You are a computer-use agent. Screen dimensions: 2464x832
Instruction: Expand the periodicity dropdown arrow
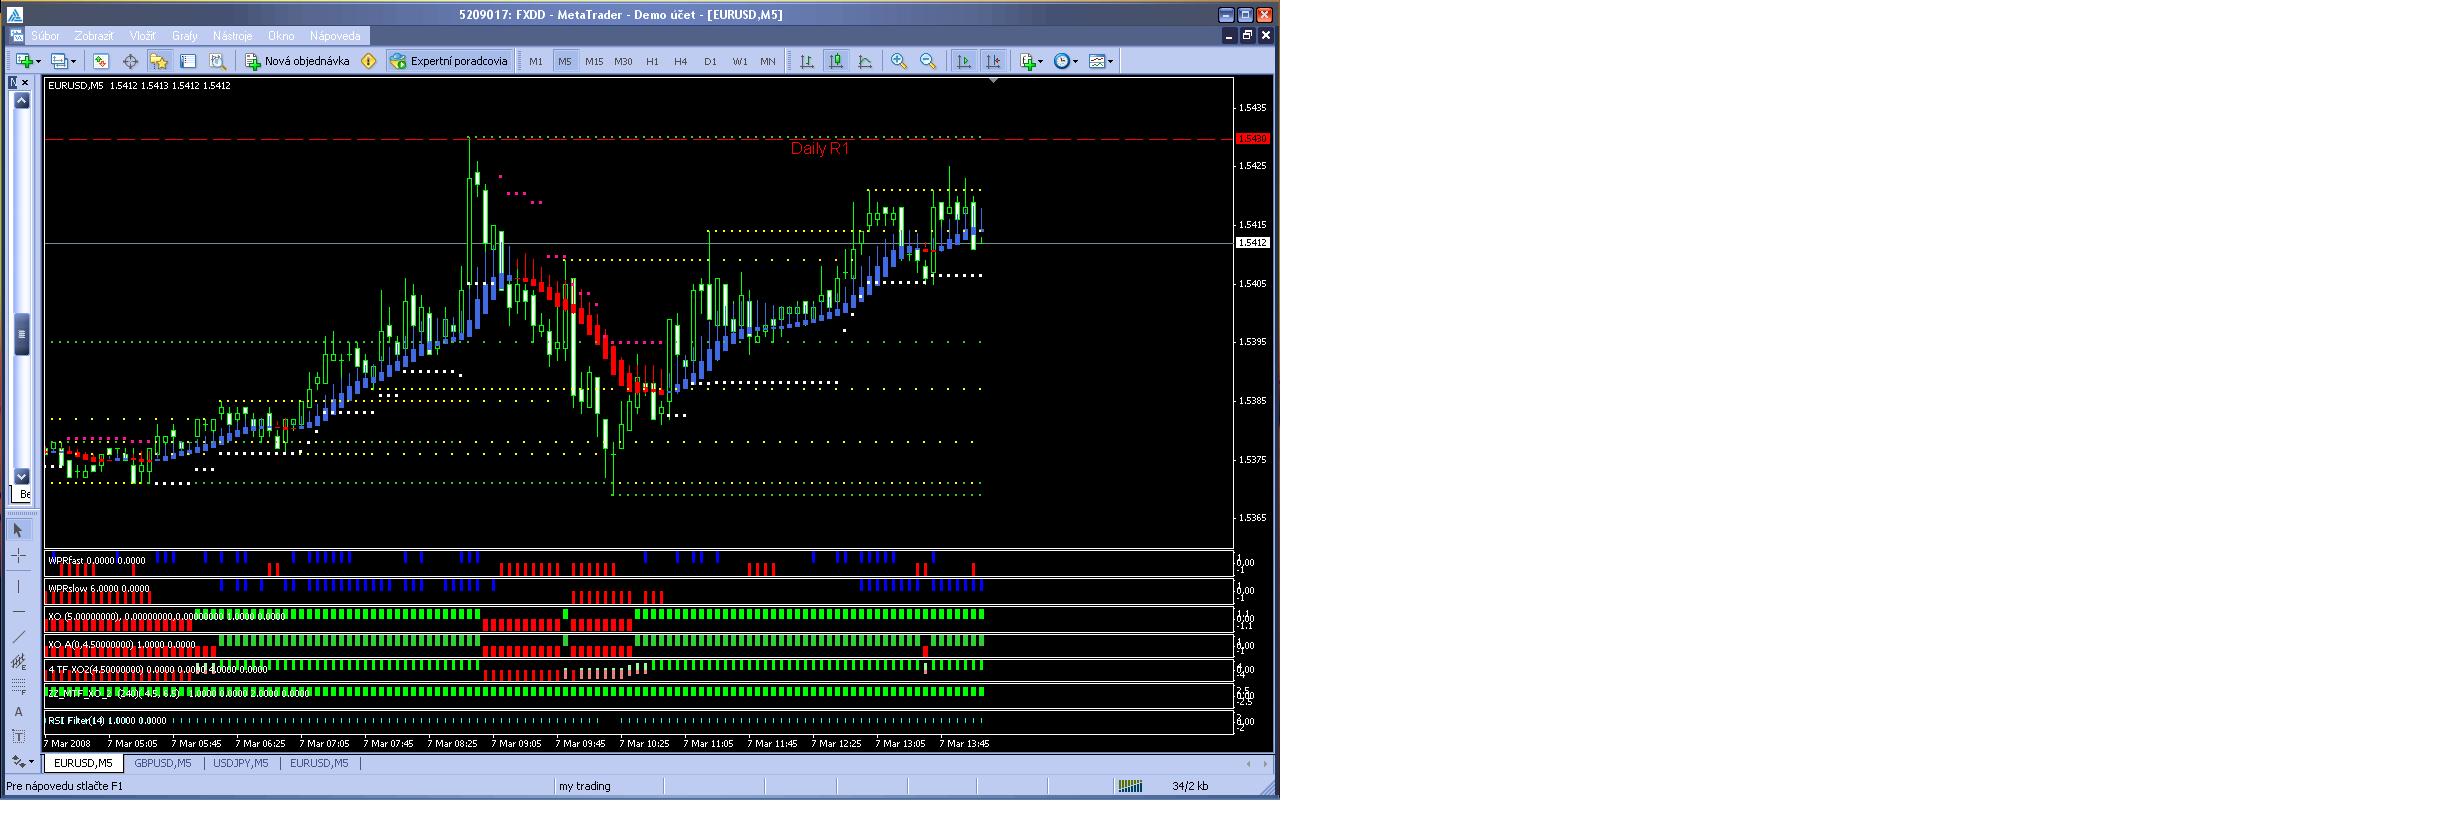[x=1076, y=61]
